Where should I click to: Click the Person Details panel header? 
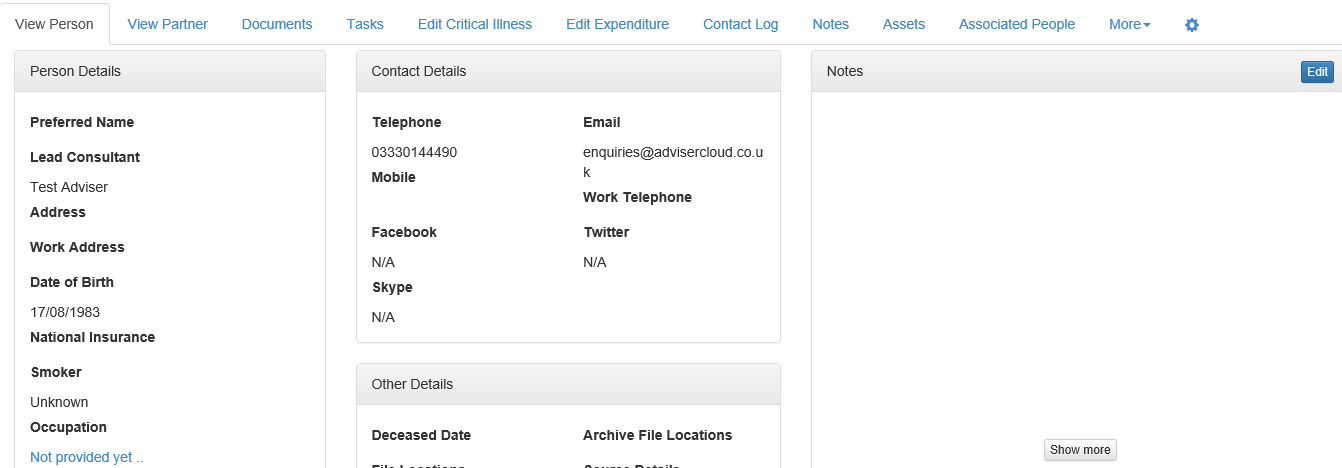pos(169,72)
